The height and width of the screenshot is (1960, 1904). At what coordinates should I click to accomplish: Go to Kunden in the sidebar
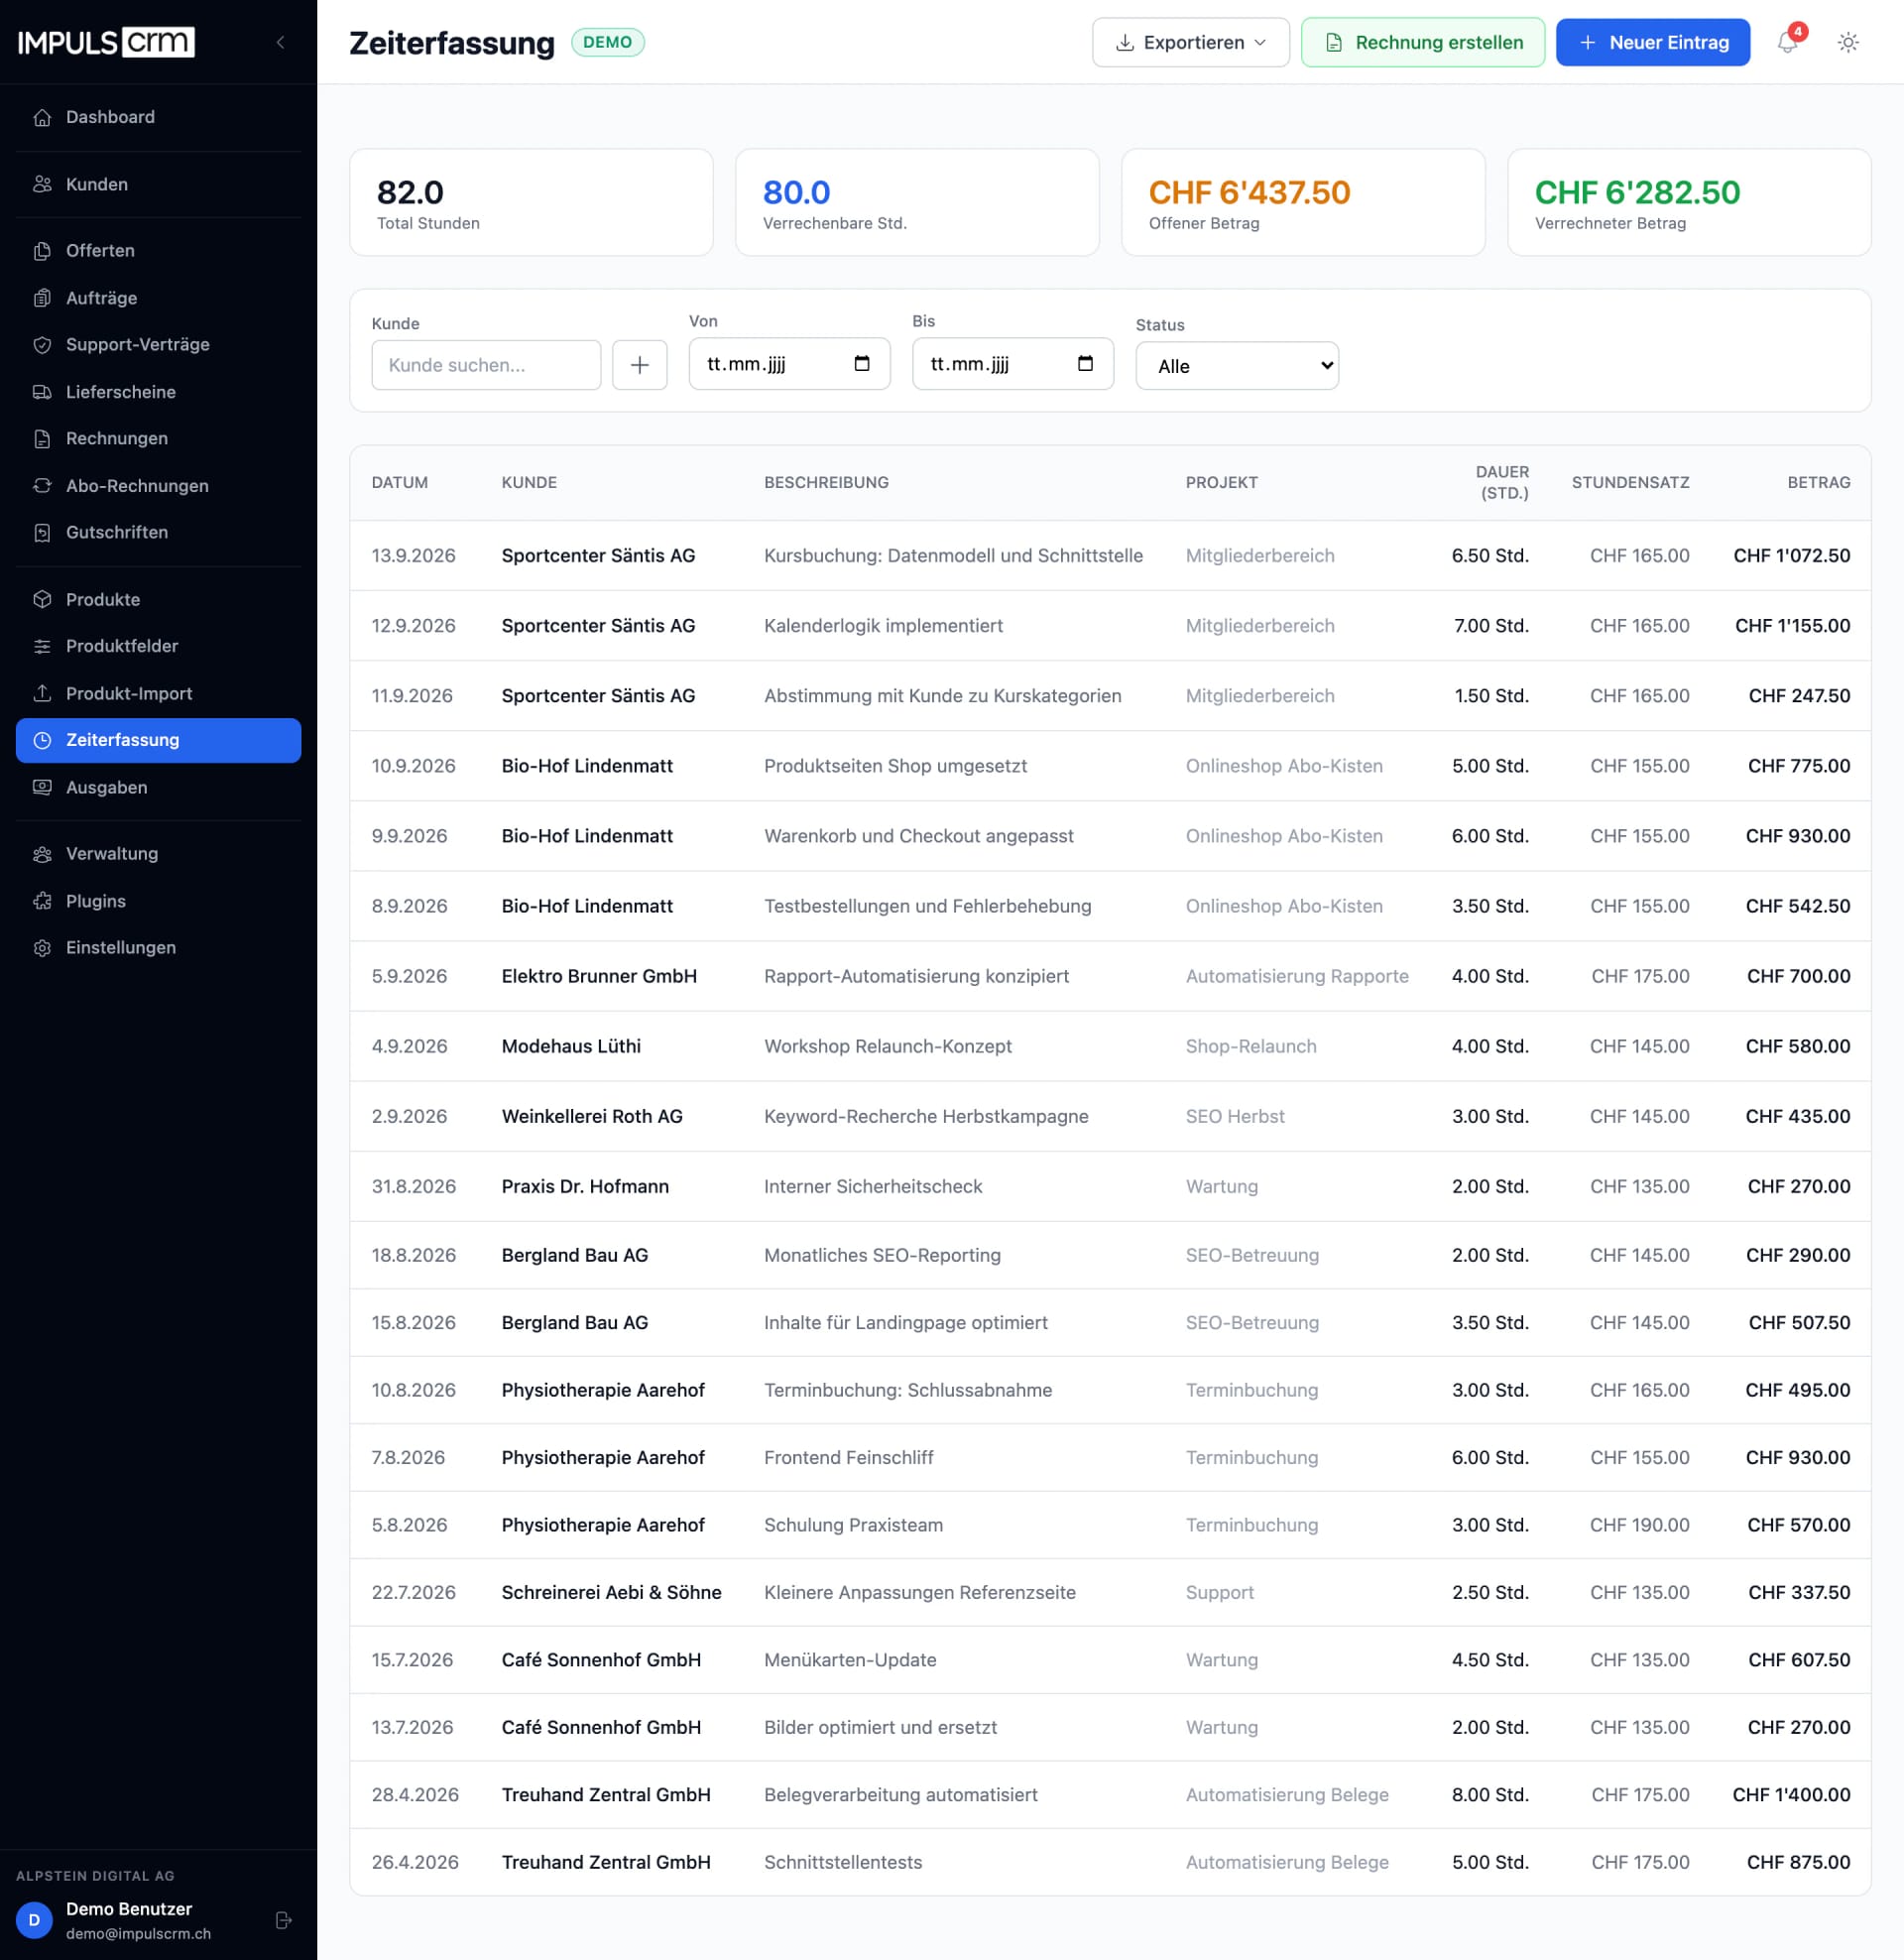click(x=158, y=184)
